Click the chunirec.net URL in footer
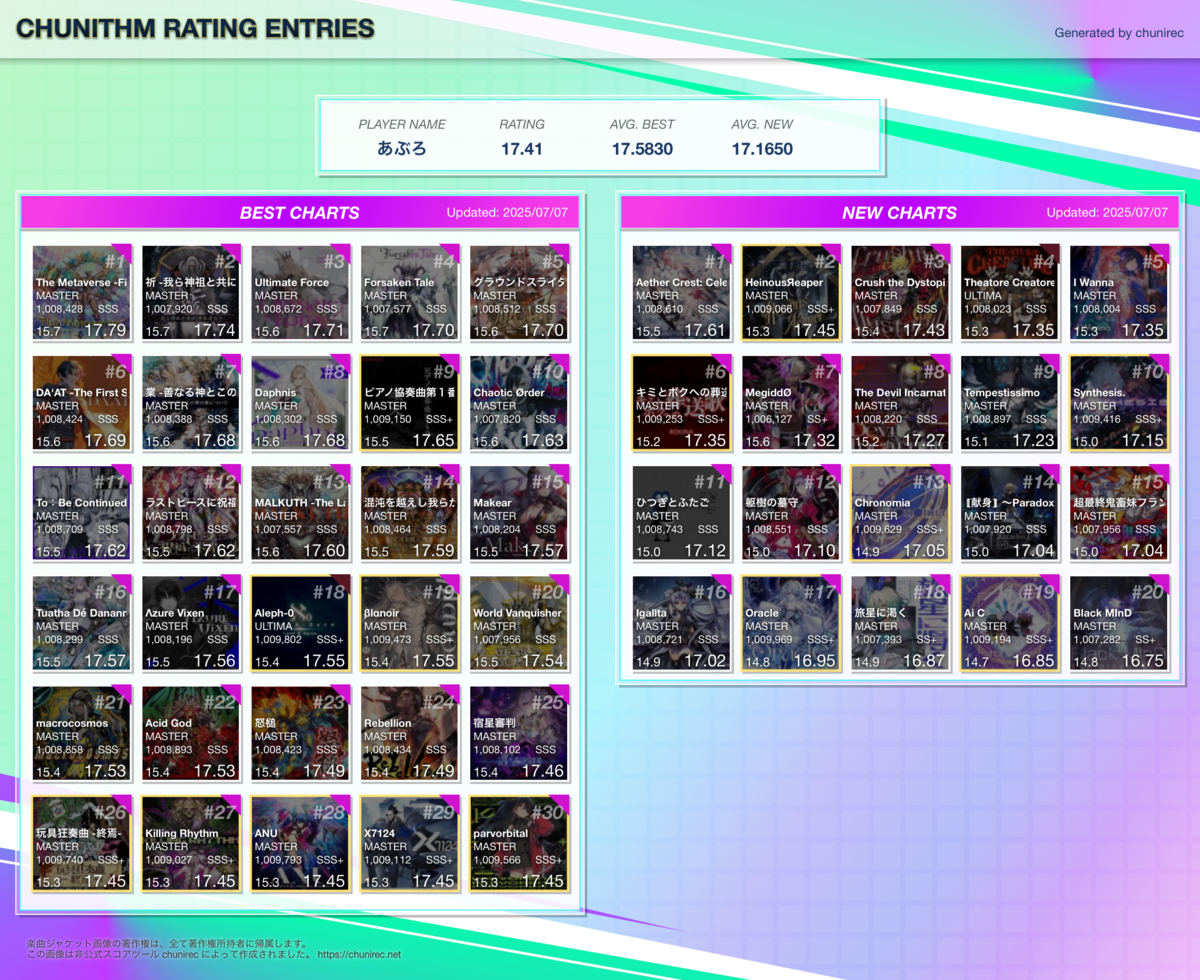The image size is (1200, 980). pyautogui.click(x=359, y=955)
